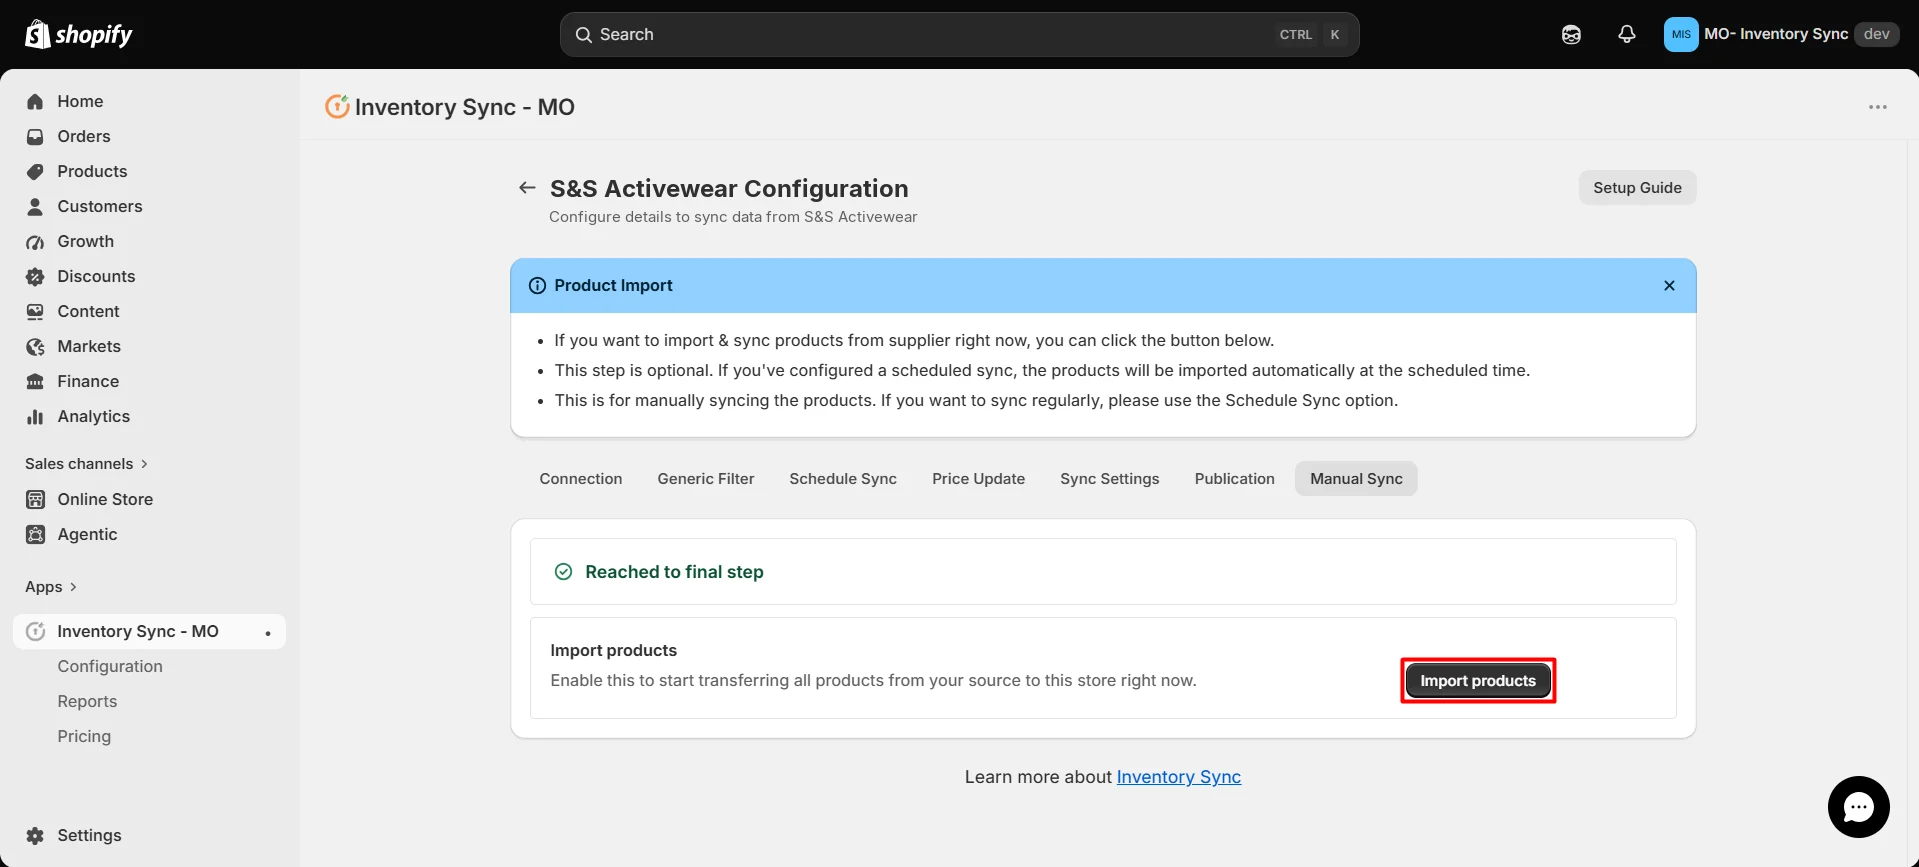The image size is (1919, 867).
Task: Switch to the Generic Filter tab
Action: pos(706,479)
